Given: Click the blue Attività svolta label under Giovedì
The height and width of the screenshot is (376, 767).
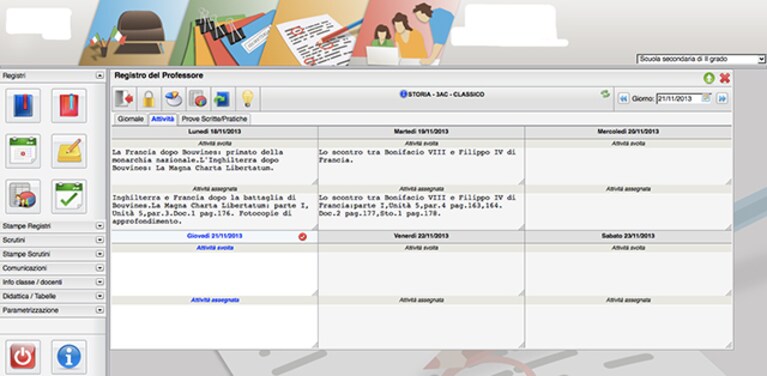Looking at the screenshot, I should [x=215, y=248].
